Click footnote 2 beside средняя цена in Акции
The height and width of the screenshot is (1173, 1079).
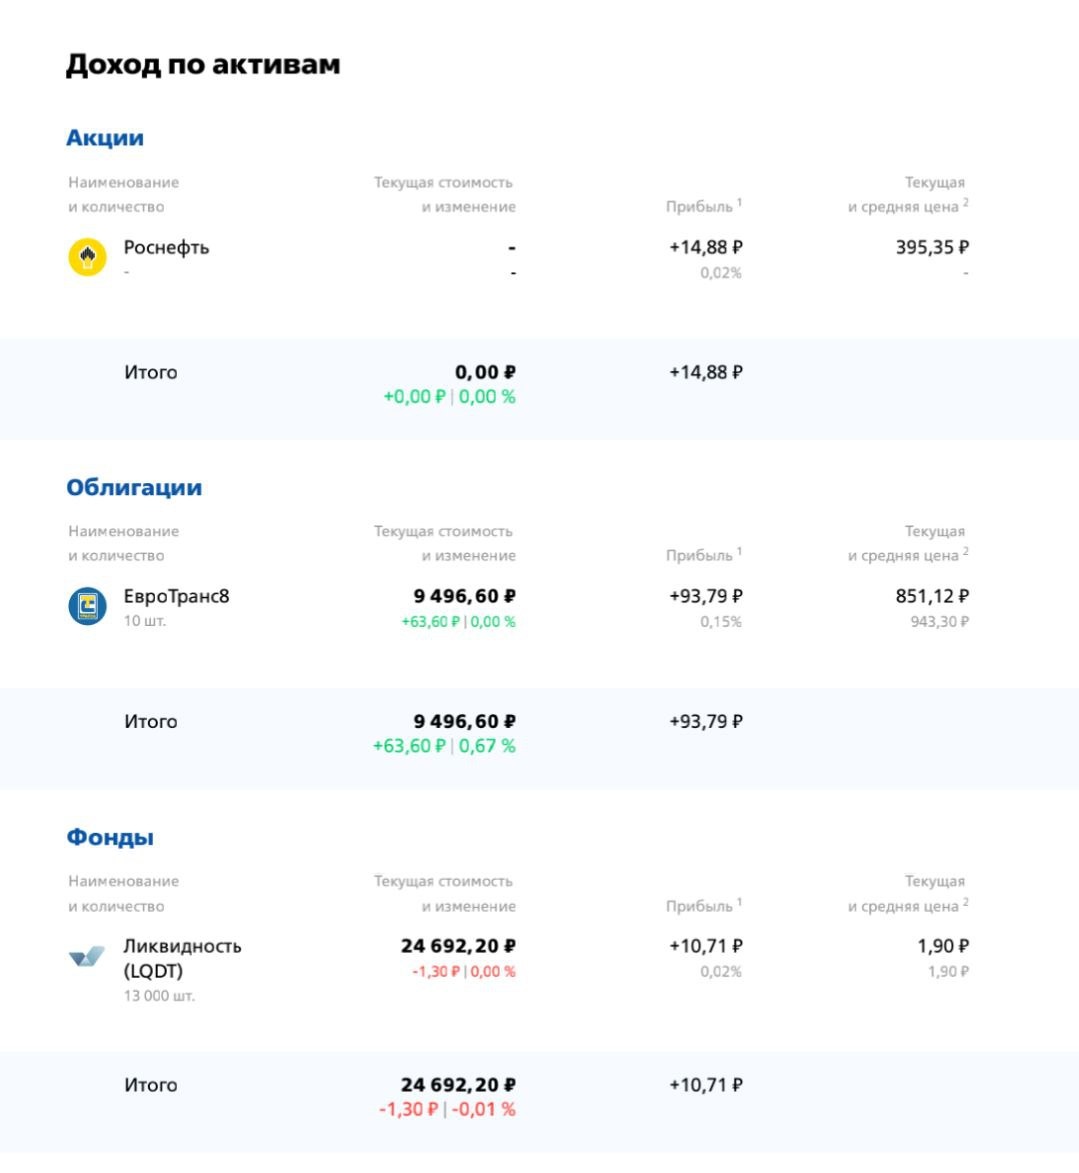click(965, 202)
